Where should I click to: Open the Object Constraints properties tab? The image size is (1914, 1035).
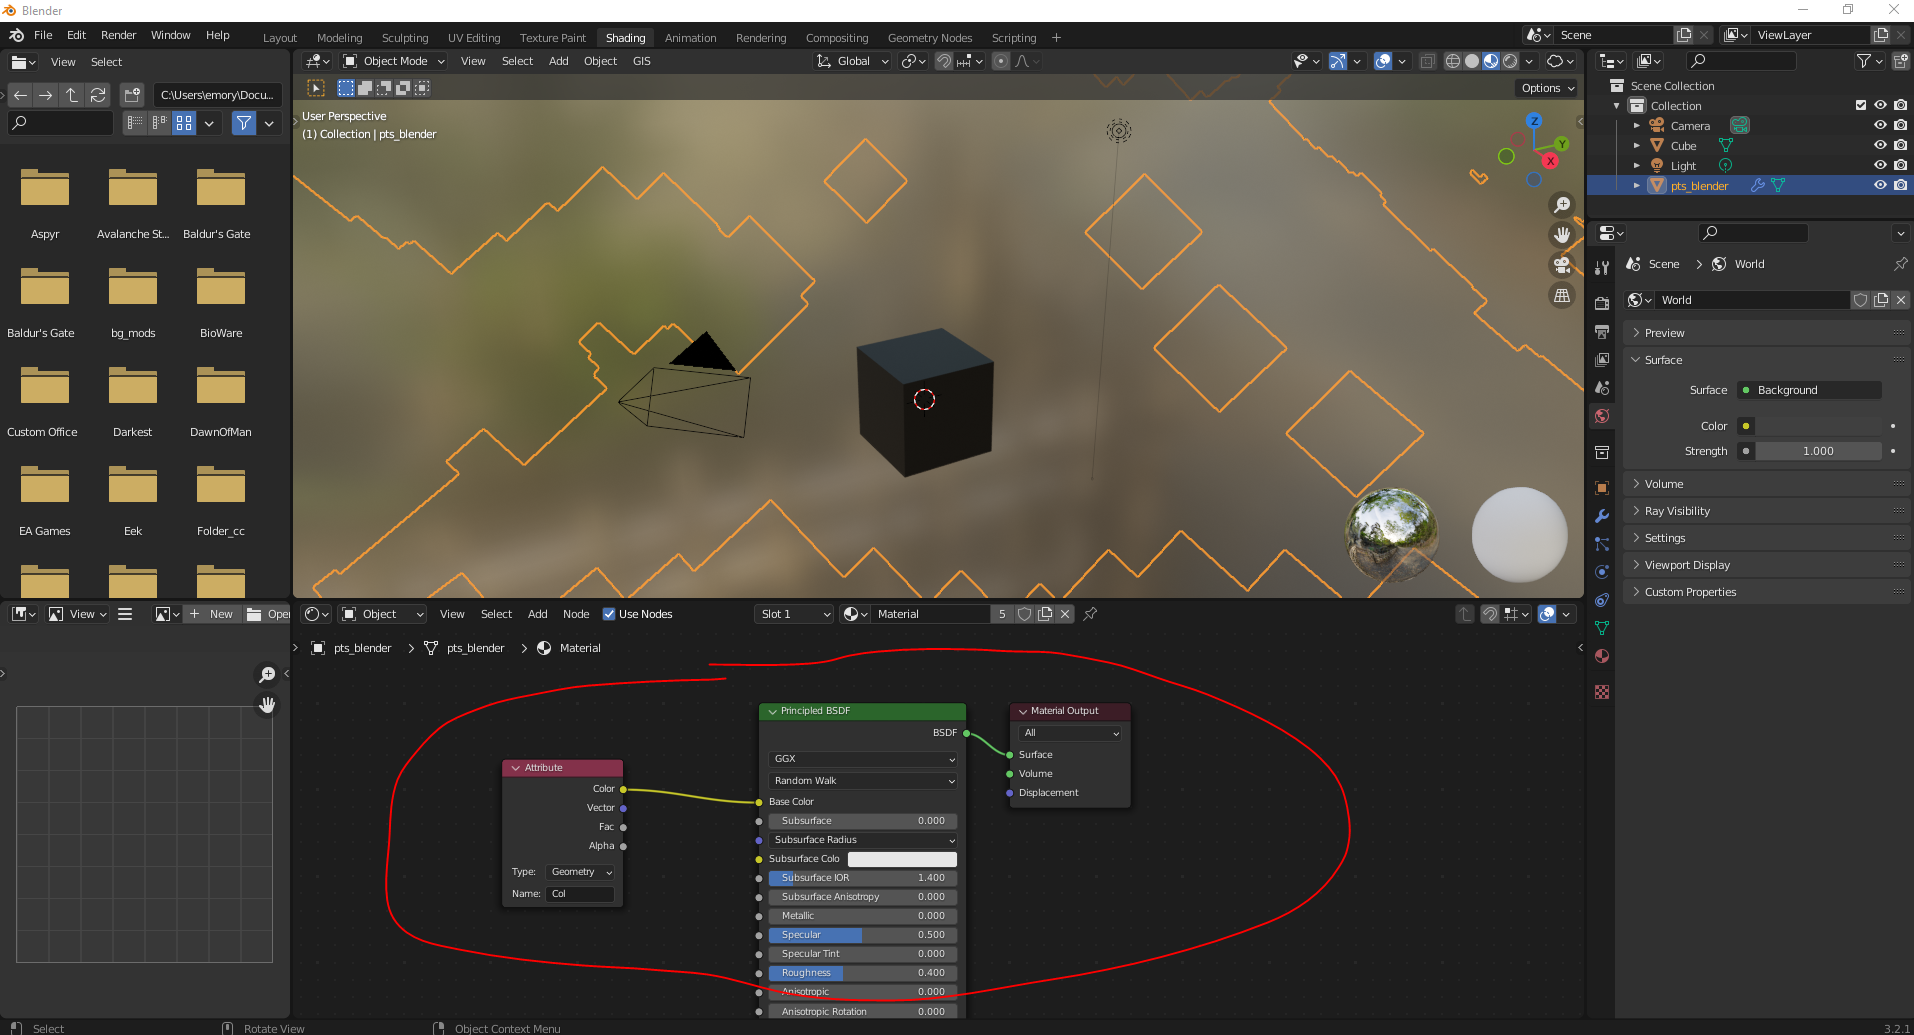tap(1602, 600)
